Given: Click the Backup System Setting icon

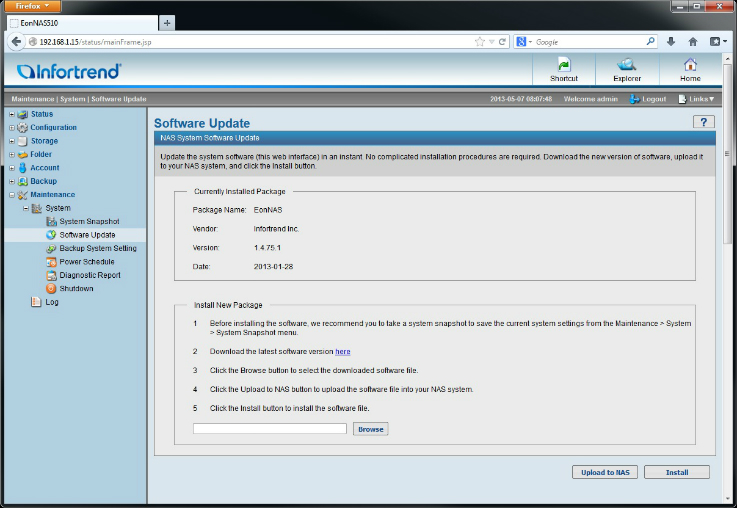Looking at the screenshot, I should pos(51,248).
